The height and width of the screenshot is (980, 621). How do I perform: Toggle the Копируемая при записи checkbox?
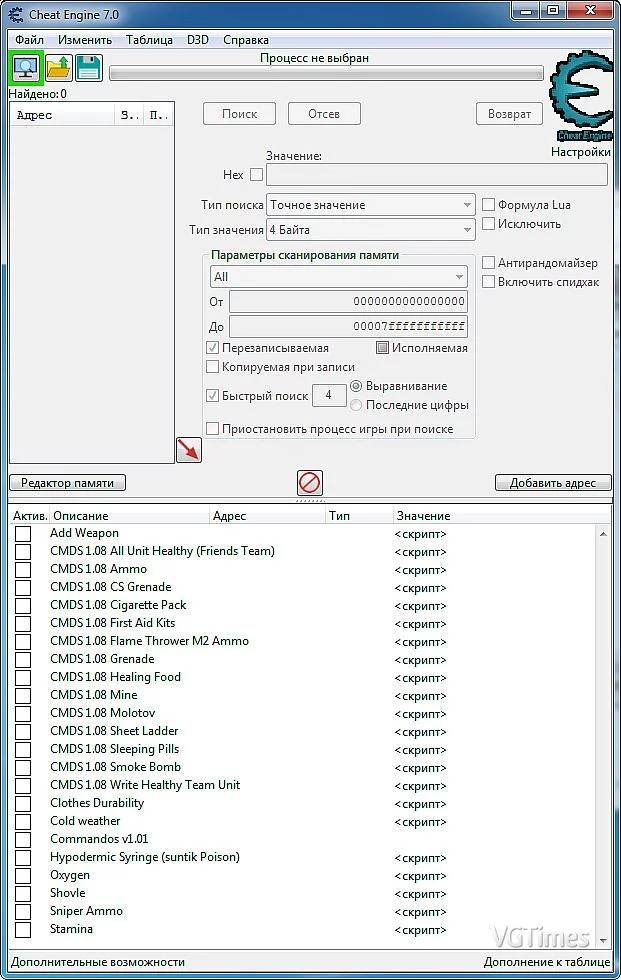point(212,366)
